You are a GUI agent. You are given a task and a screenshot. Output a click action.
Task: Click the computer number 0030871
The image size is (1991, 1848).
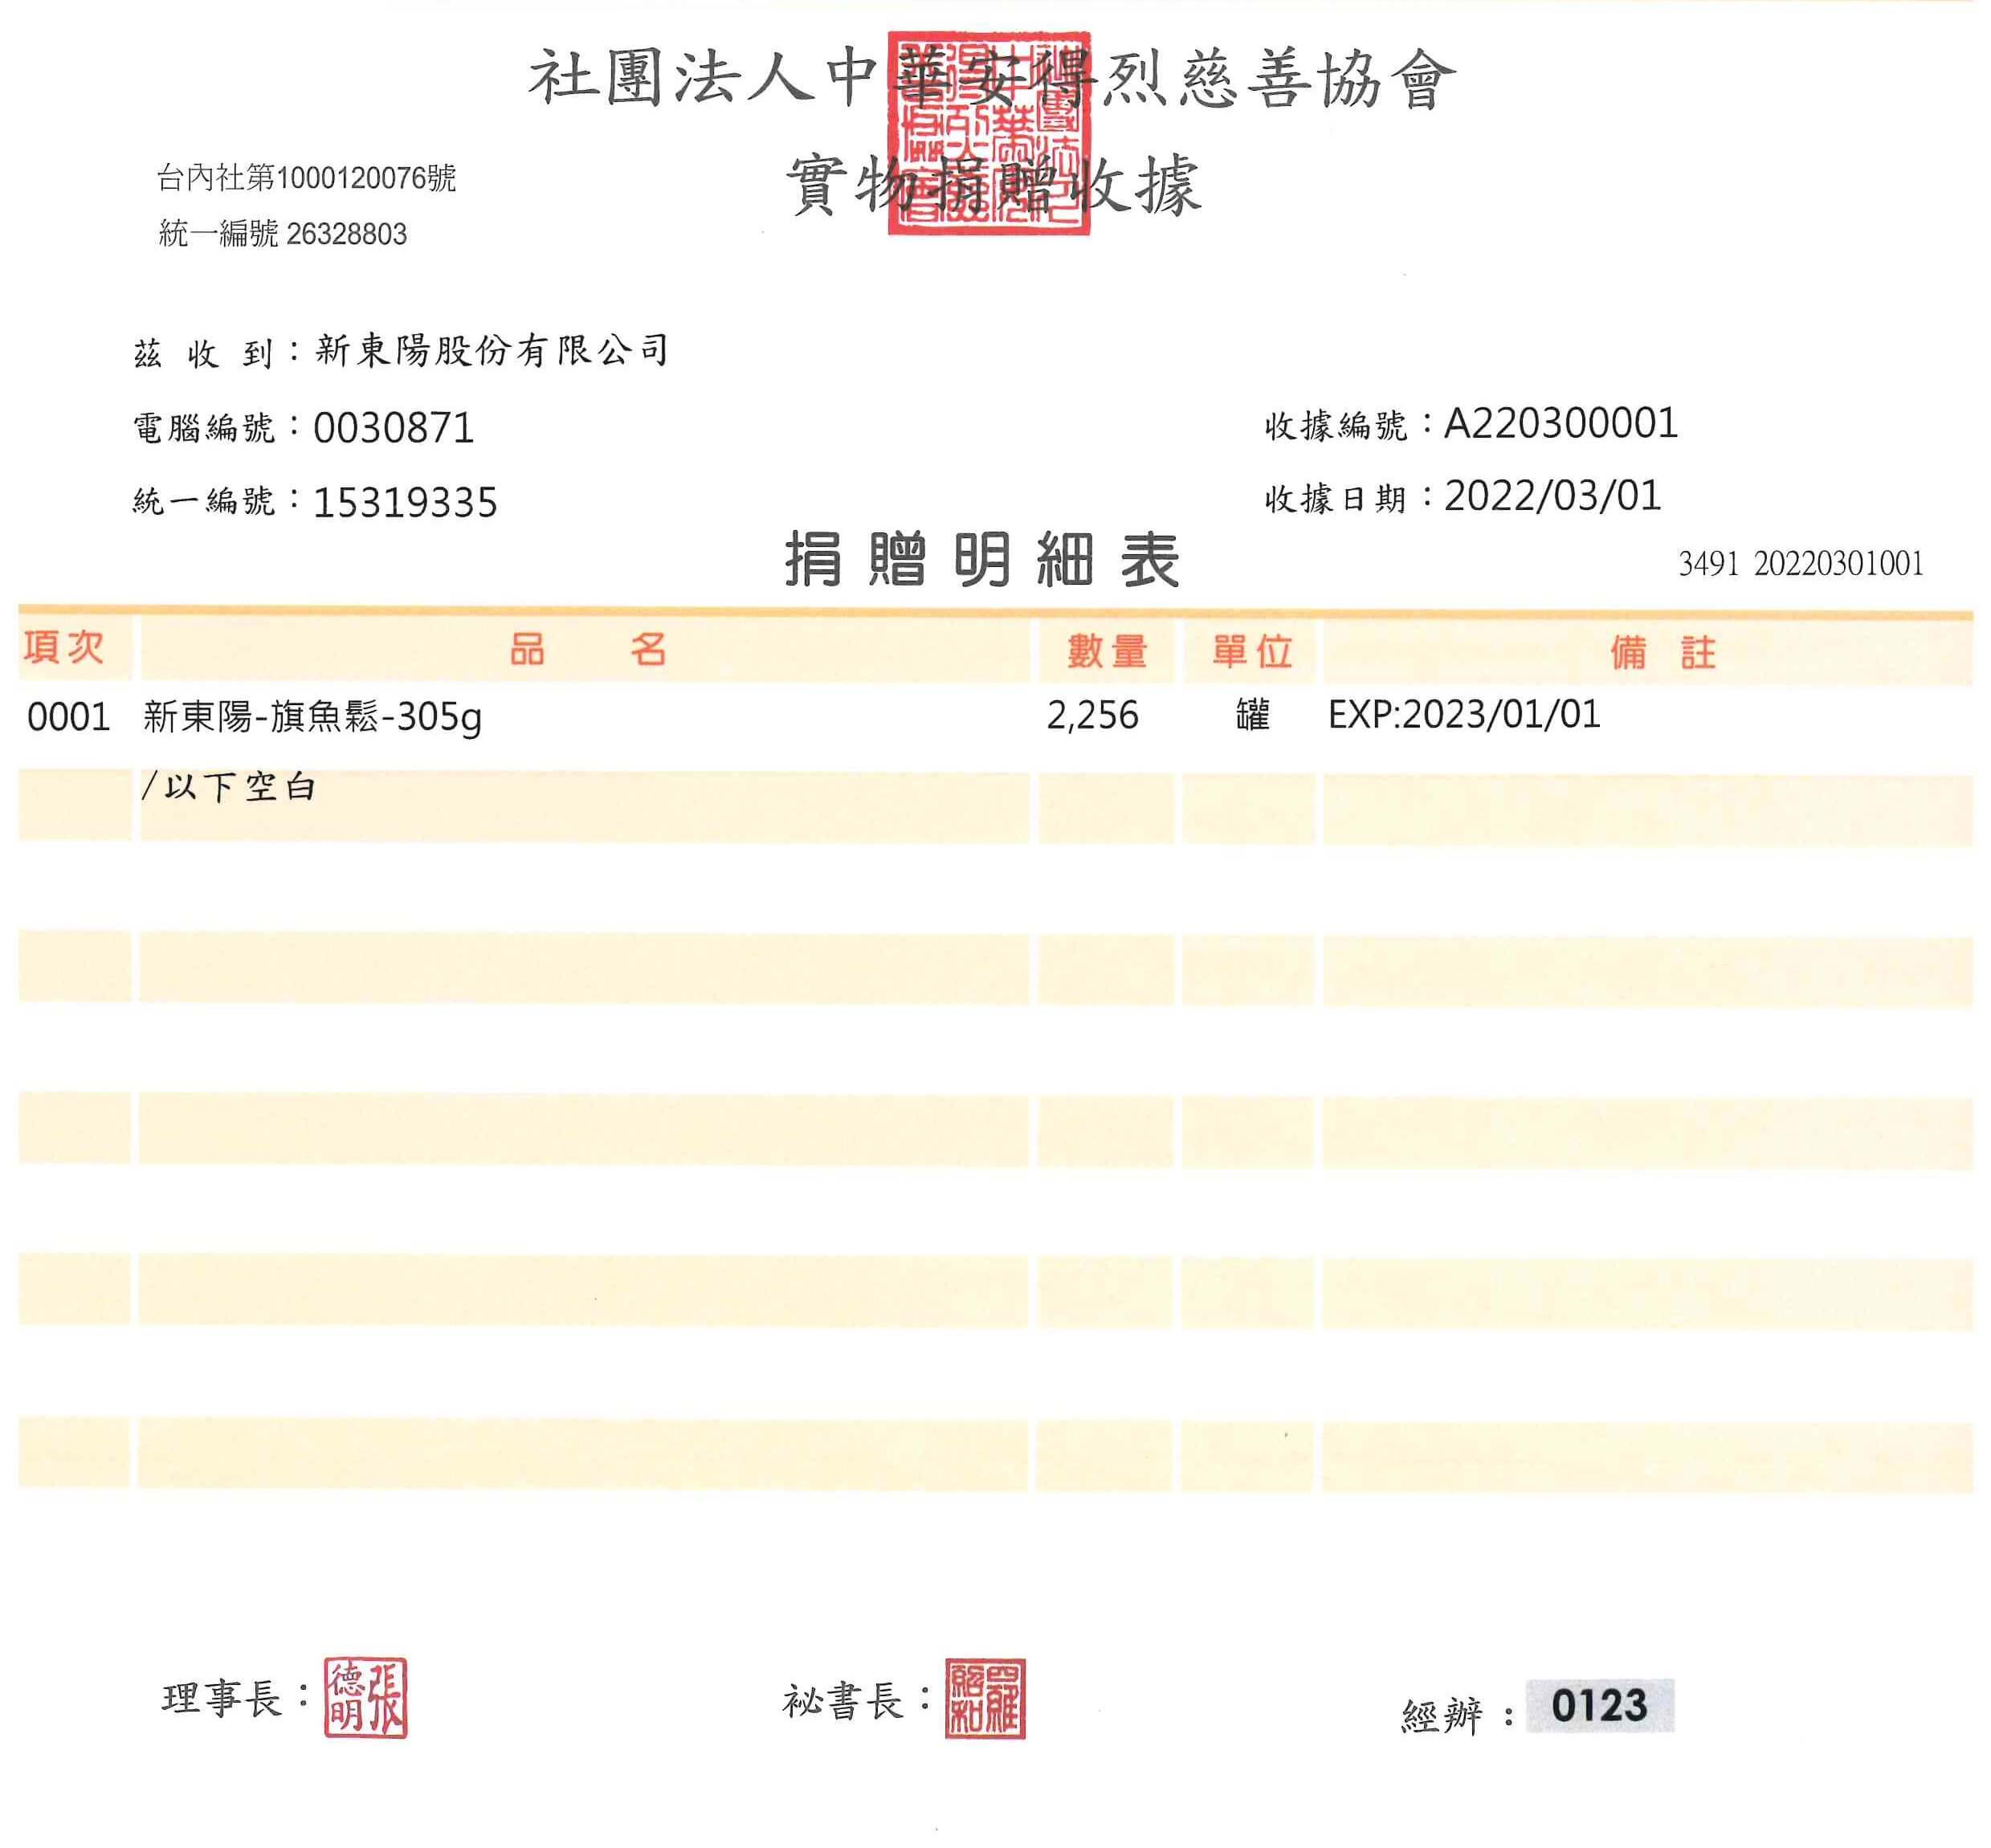point(393,428)
